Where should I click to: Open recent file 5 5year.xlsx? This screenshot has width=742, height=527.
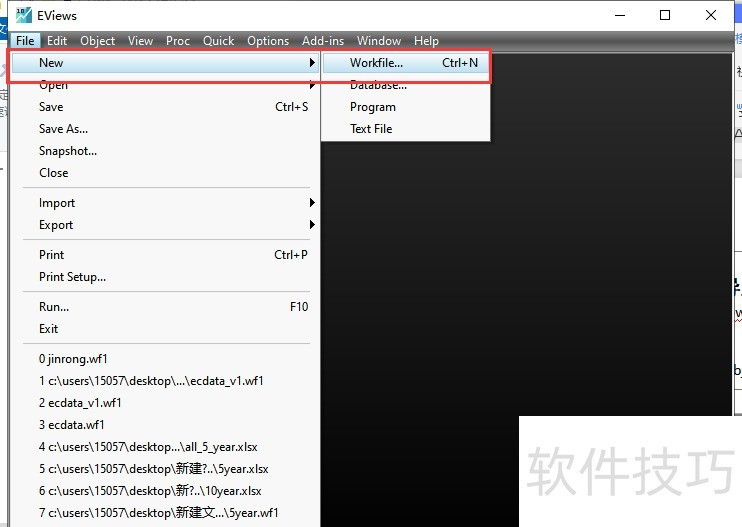coord(164,469)
